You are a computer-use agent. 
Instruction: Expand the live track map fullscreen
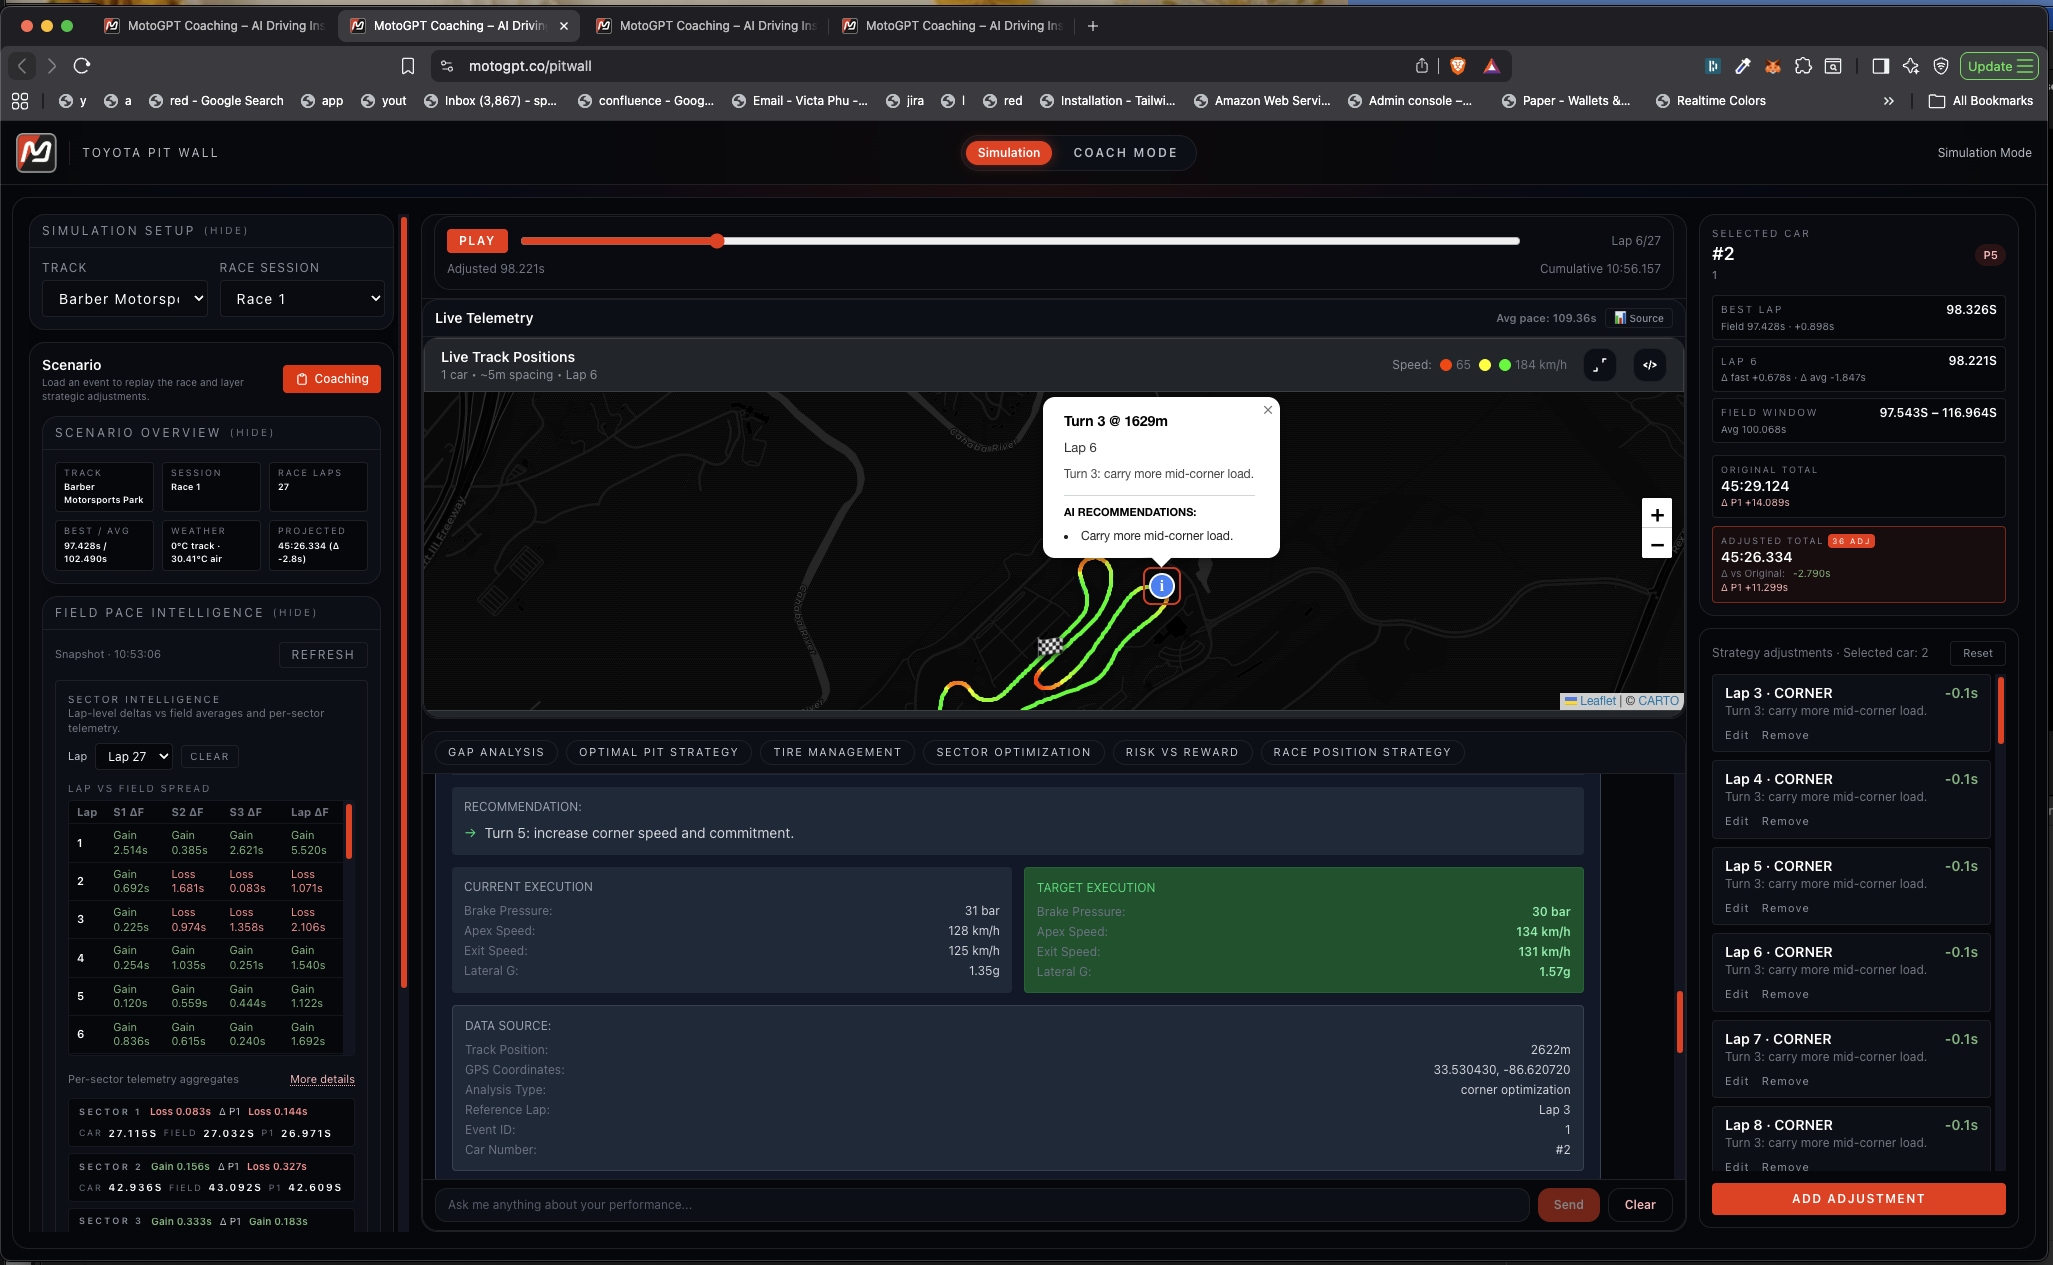(x=1600, y=365)
